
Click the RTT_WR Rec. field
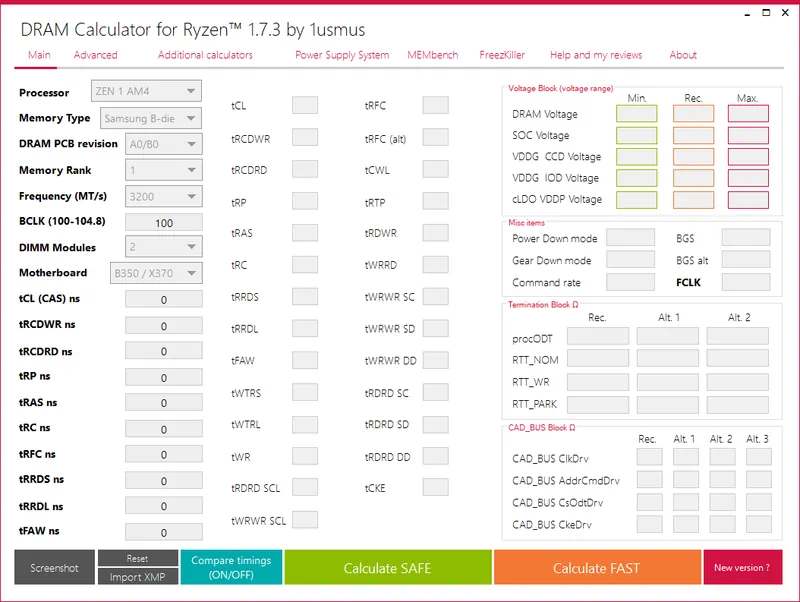598,382
